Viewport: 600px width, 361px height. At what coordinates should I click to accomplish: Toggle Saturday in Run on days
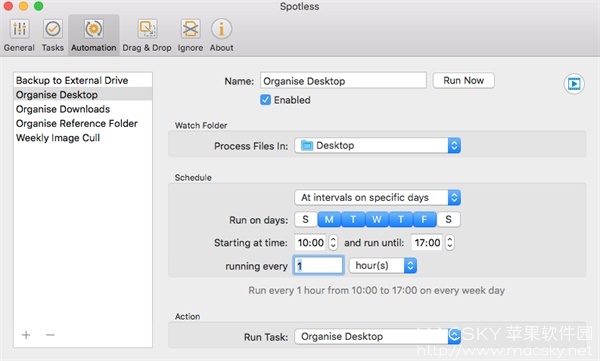tap(448, 219)
